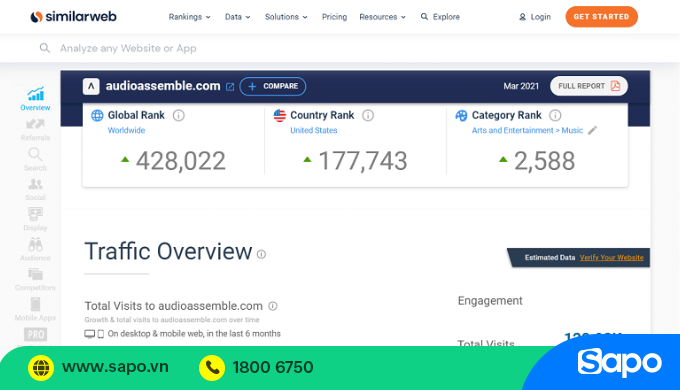Open the Social sidebar section
680x390 pixels.
35,190
